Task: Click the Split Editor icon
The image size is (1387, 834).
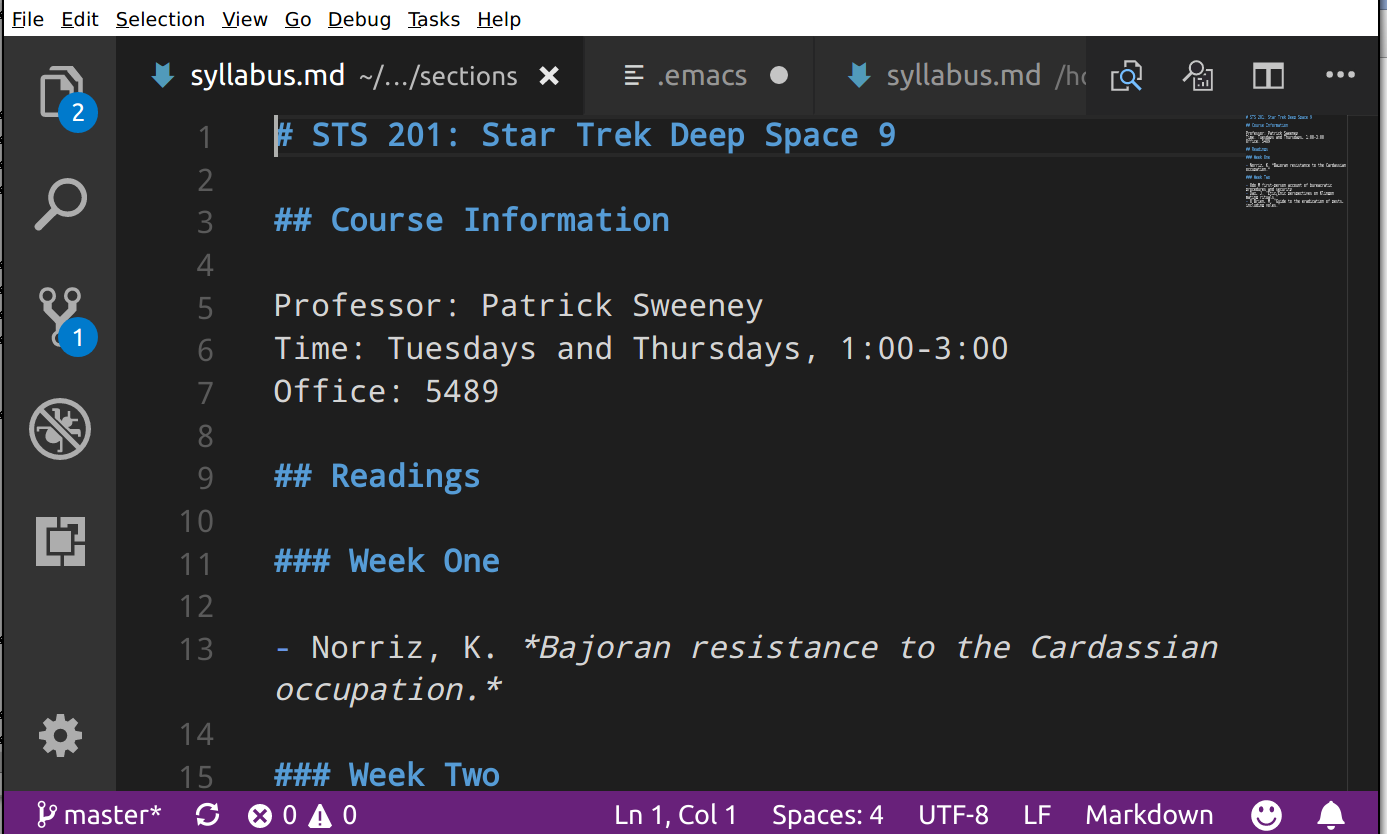Action: (1268, 76)
